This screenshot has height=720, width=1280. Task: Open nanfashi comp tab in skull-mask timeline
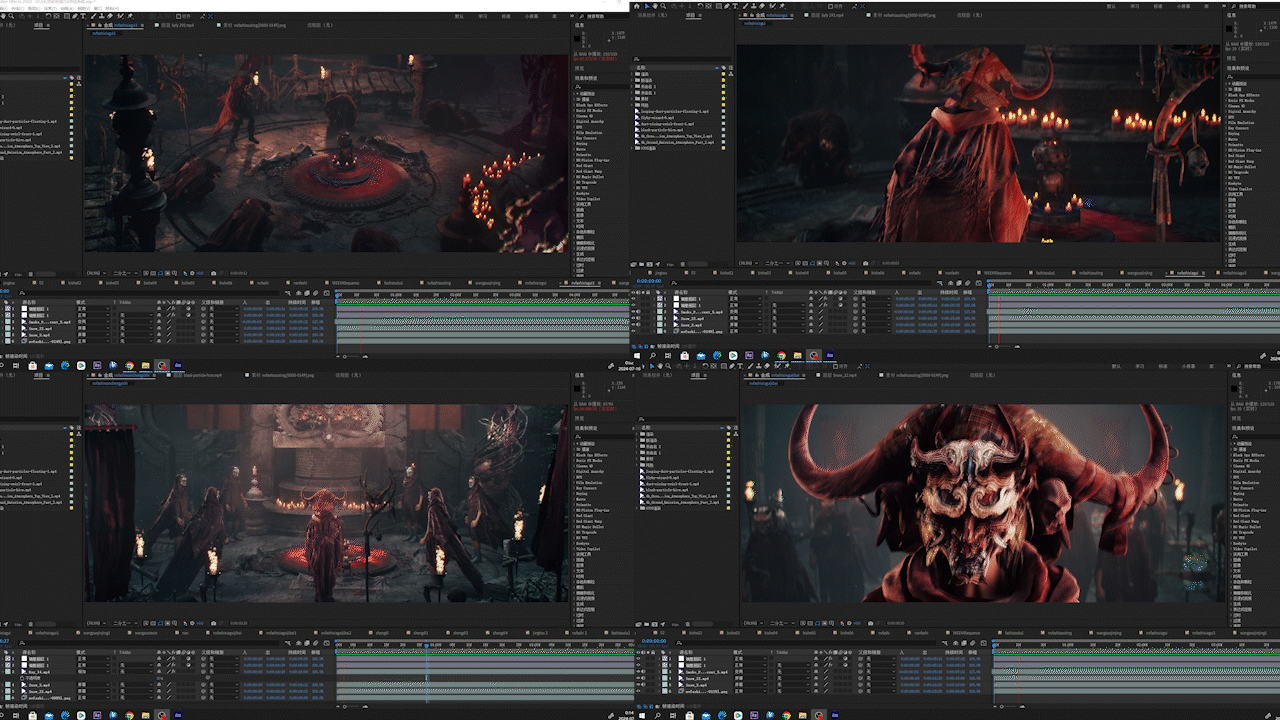pyautogui.click(x=921, y=633)
